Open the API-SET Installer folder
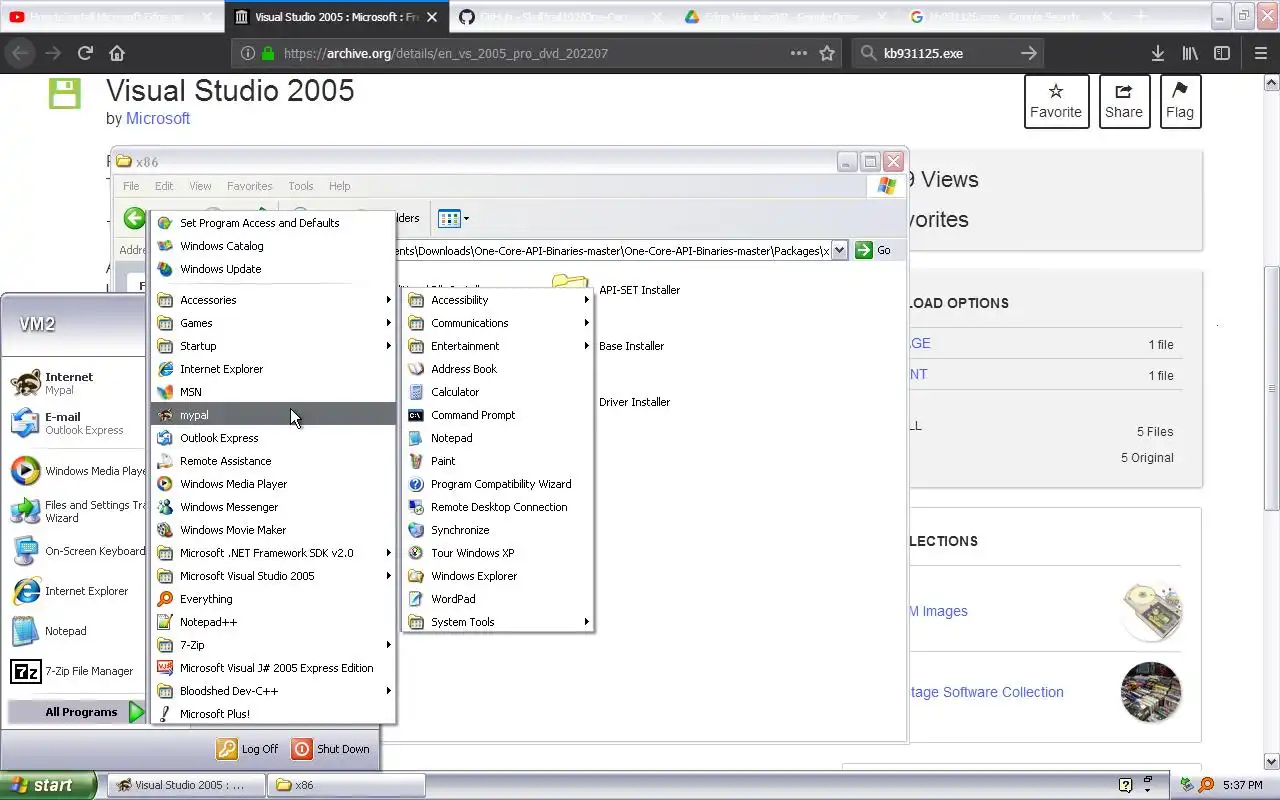The width and height of the screenshot is (1280, 800). point(616,290)
